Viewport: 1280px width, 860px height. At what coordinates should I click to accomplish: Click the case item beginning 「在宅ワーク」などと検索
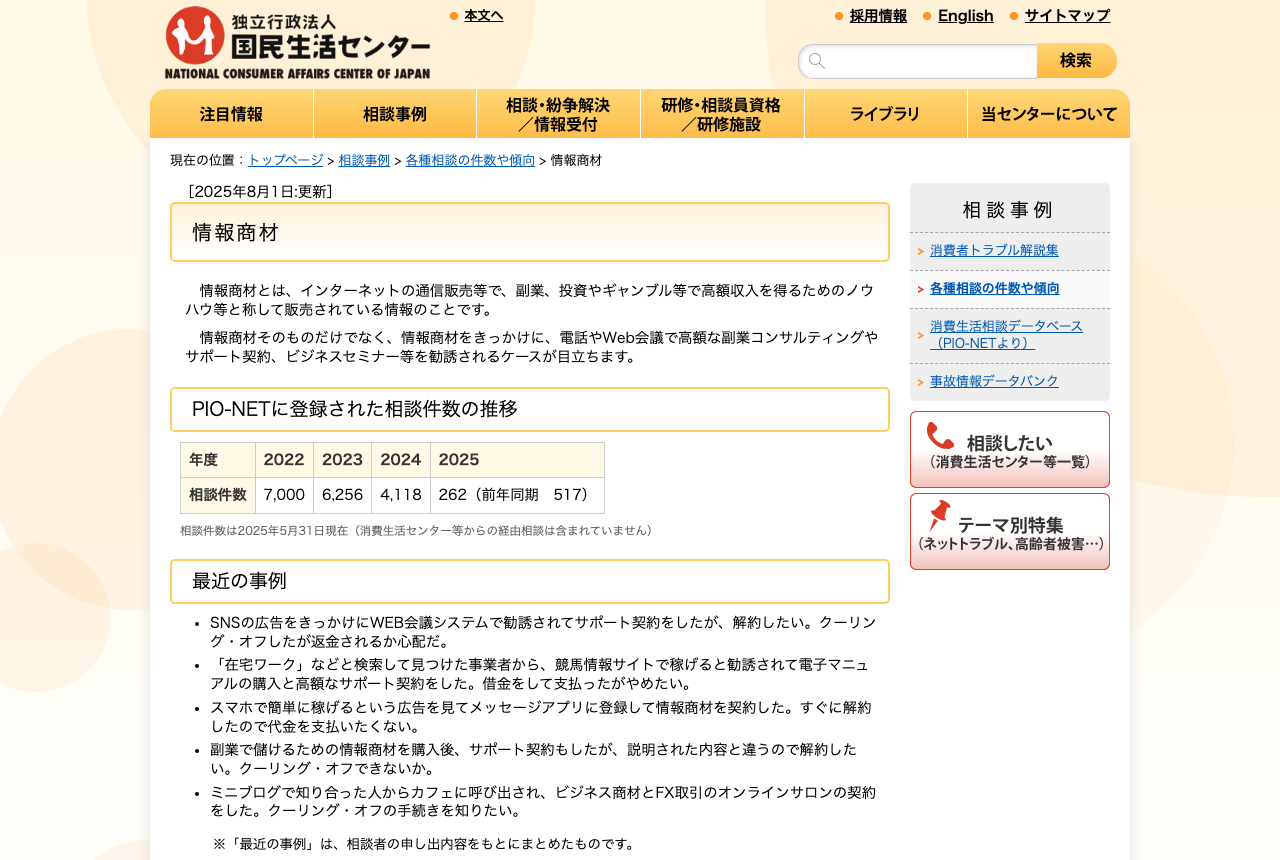(540, 674)
